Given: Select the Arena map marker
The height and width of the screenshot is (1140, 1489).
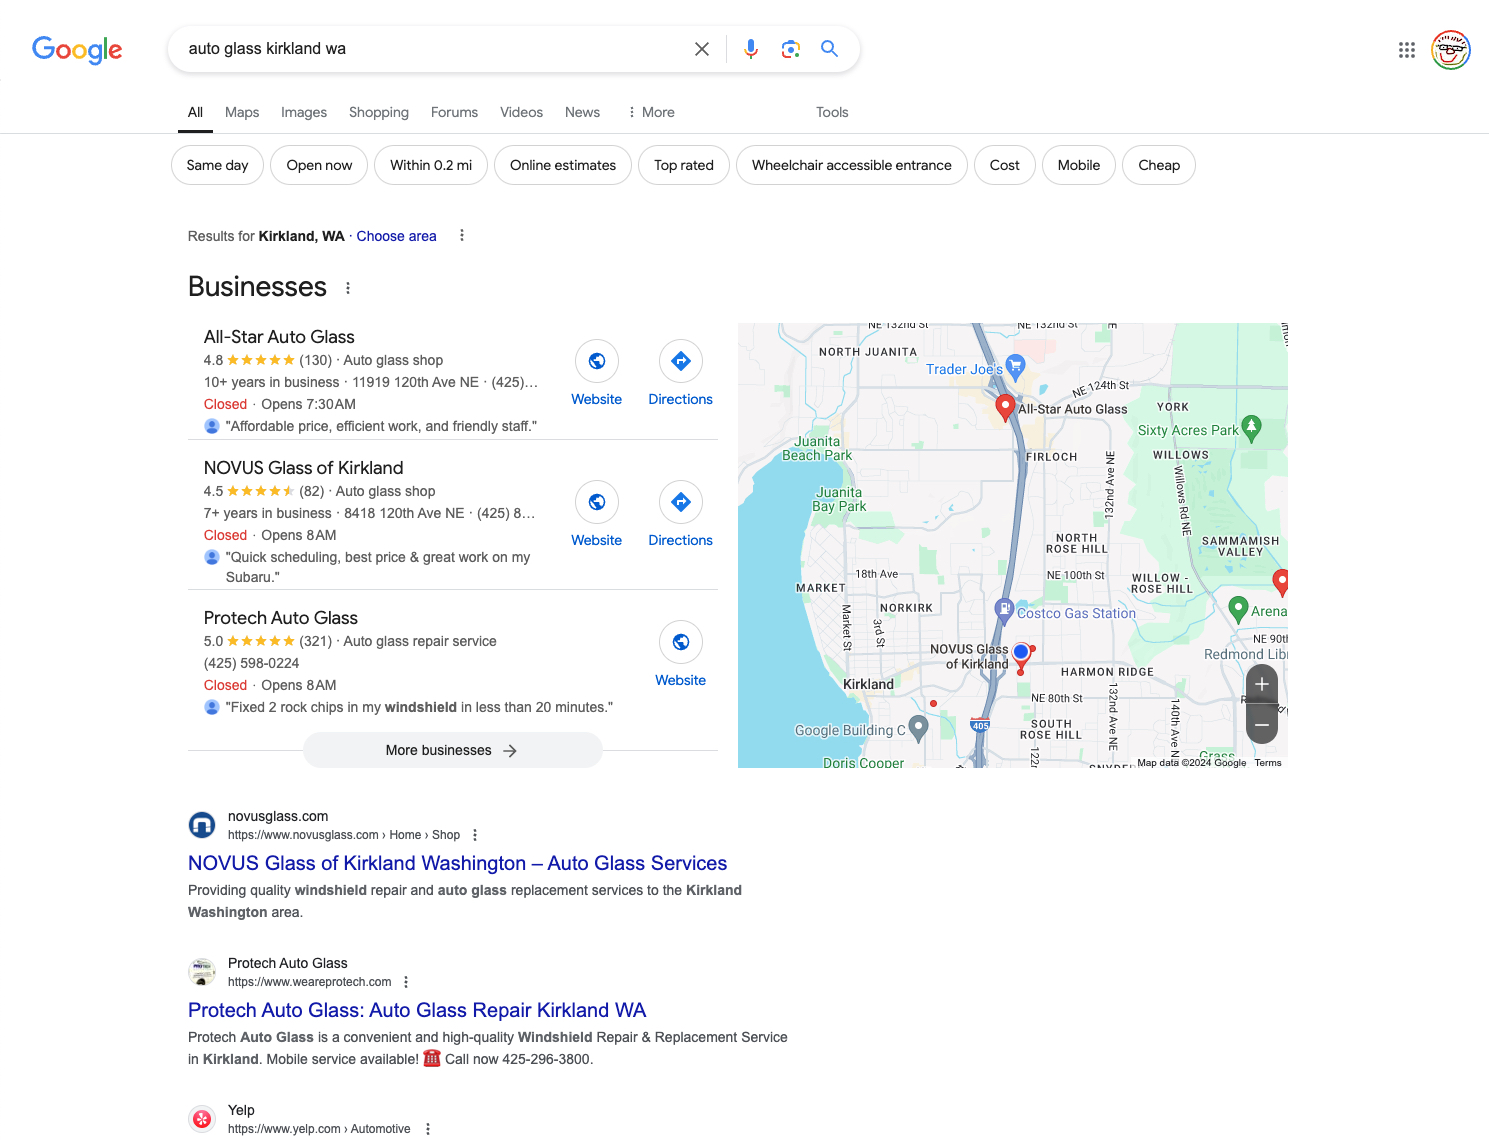Looking at the screenshot, I should click(x=1238, y=608).
